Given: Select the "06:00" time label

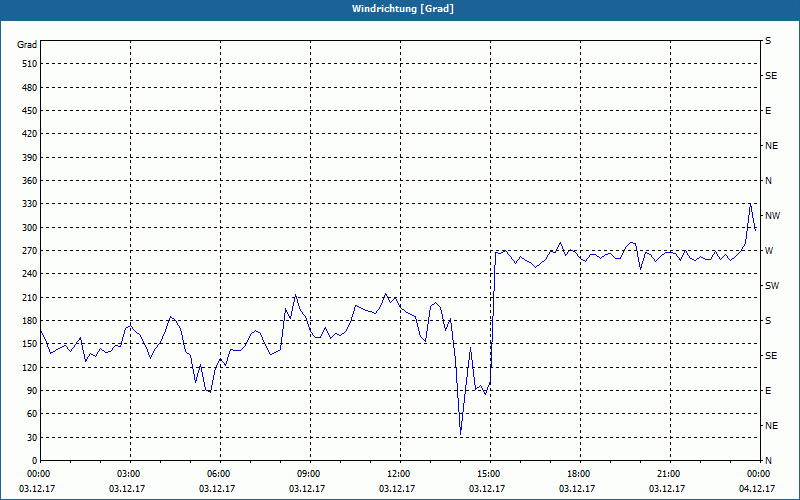Looking at the screenshot, I should point(217,474).
